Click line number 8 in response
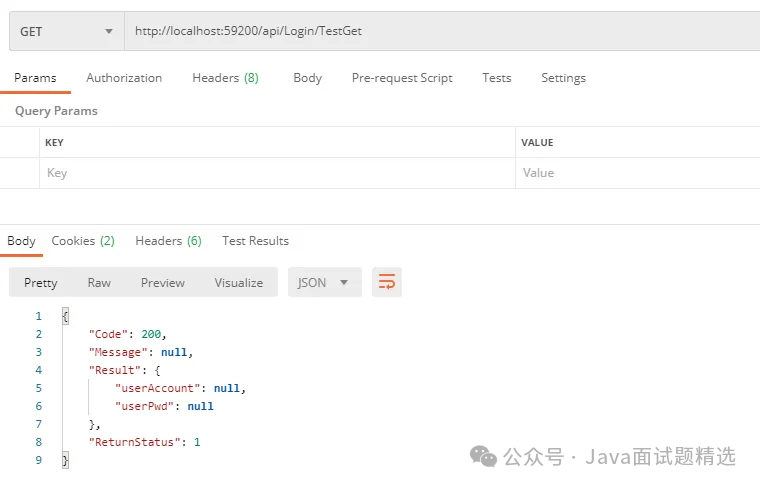 pyautogui.click(x=39, y=442)
